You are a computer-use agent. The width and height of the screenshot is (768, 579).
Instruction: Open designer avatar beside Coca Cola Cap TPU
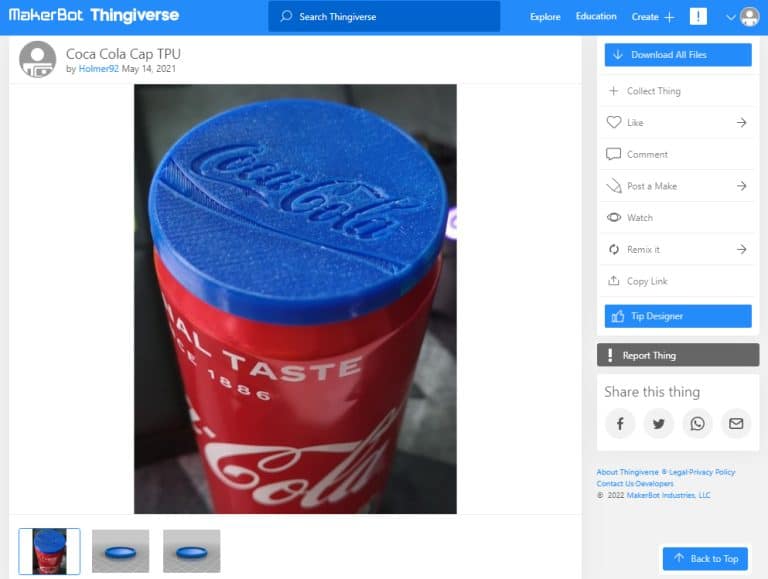tap(38, 59)
